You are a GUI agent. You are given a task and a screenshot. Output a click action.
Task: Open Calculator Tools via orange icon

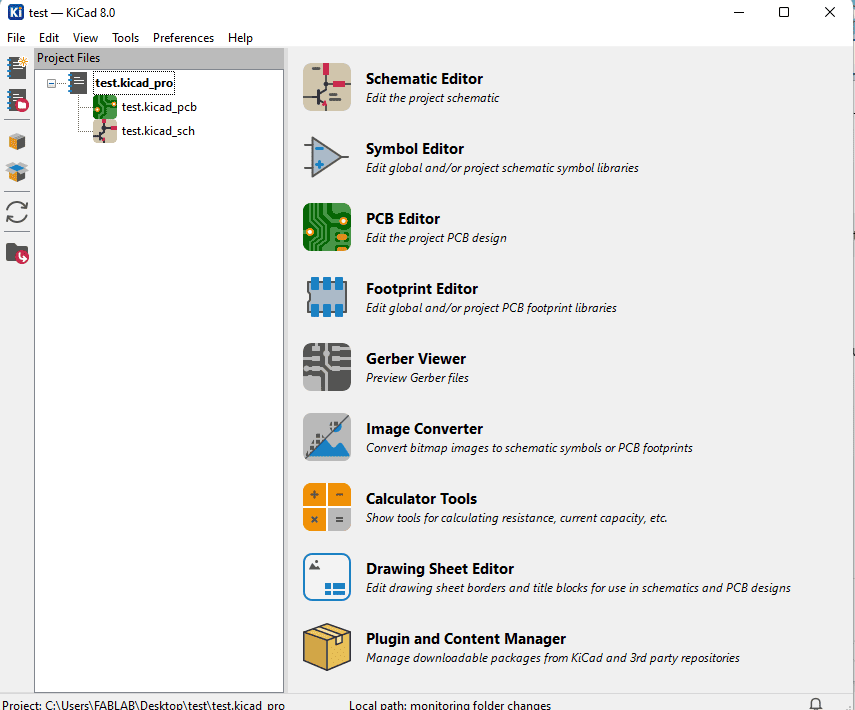(327, 507)
